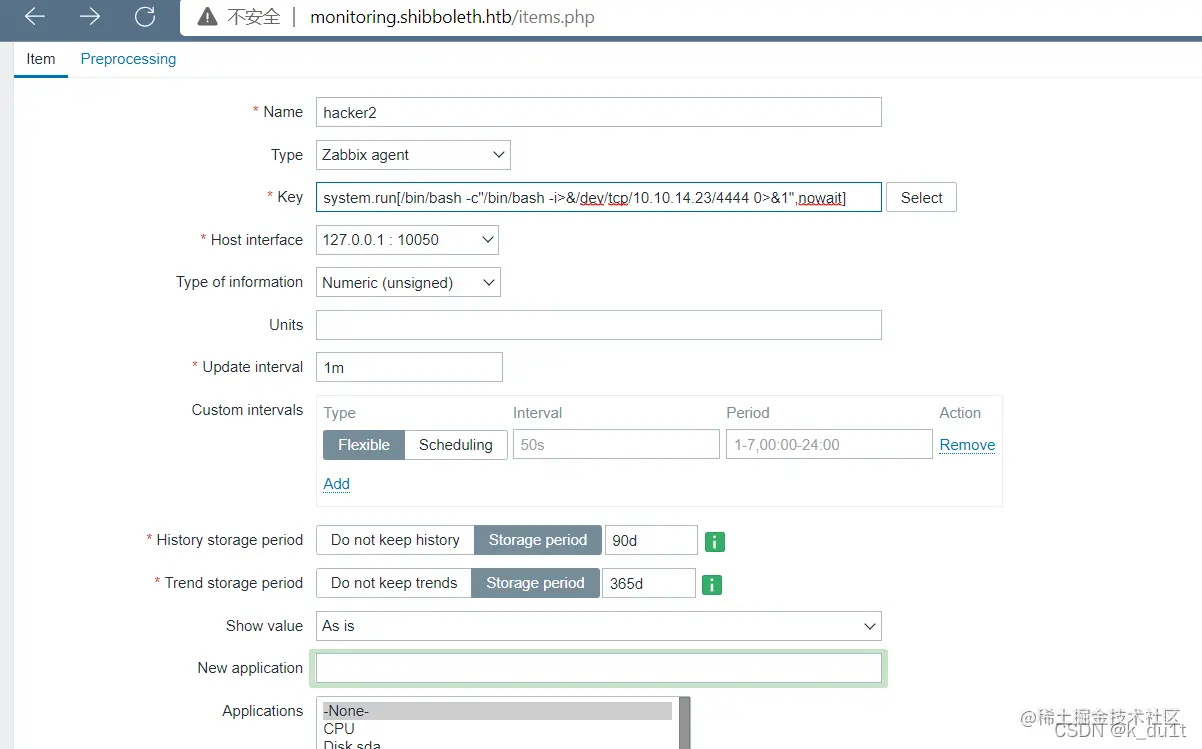Click the empty Units field
1202x749 pixels.
tap(598, 325)
